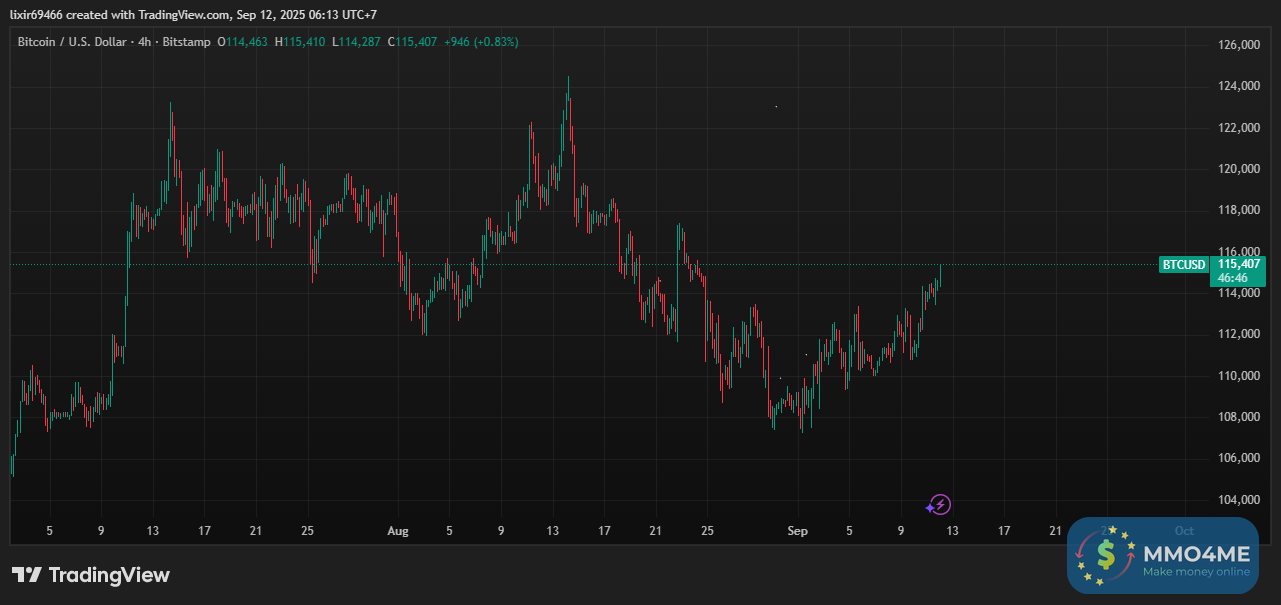Click the MMO4ME dollar sign logo

[x=1105, y=555]
